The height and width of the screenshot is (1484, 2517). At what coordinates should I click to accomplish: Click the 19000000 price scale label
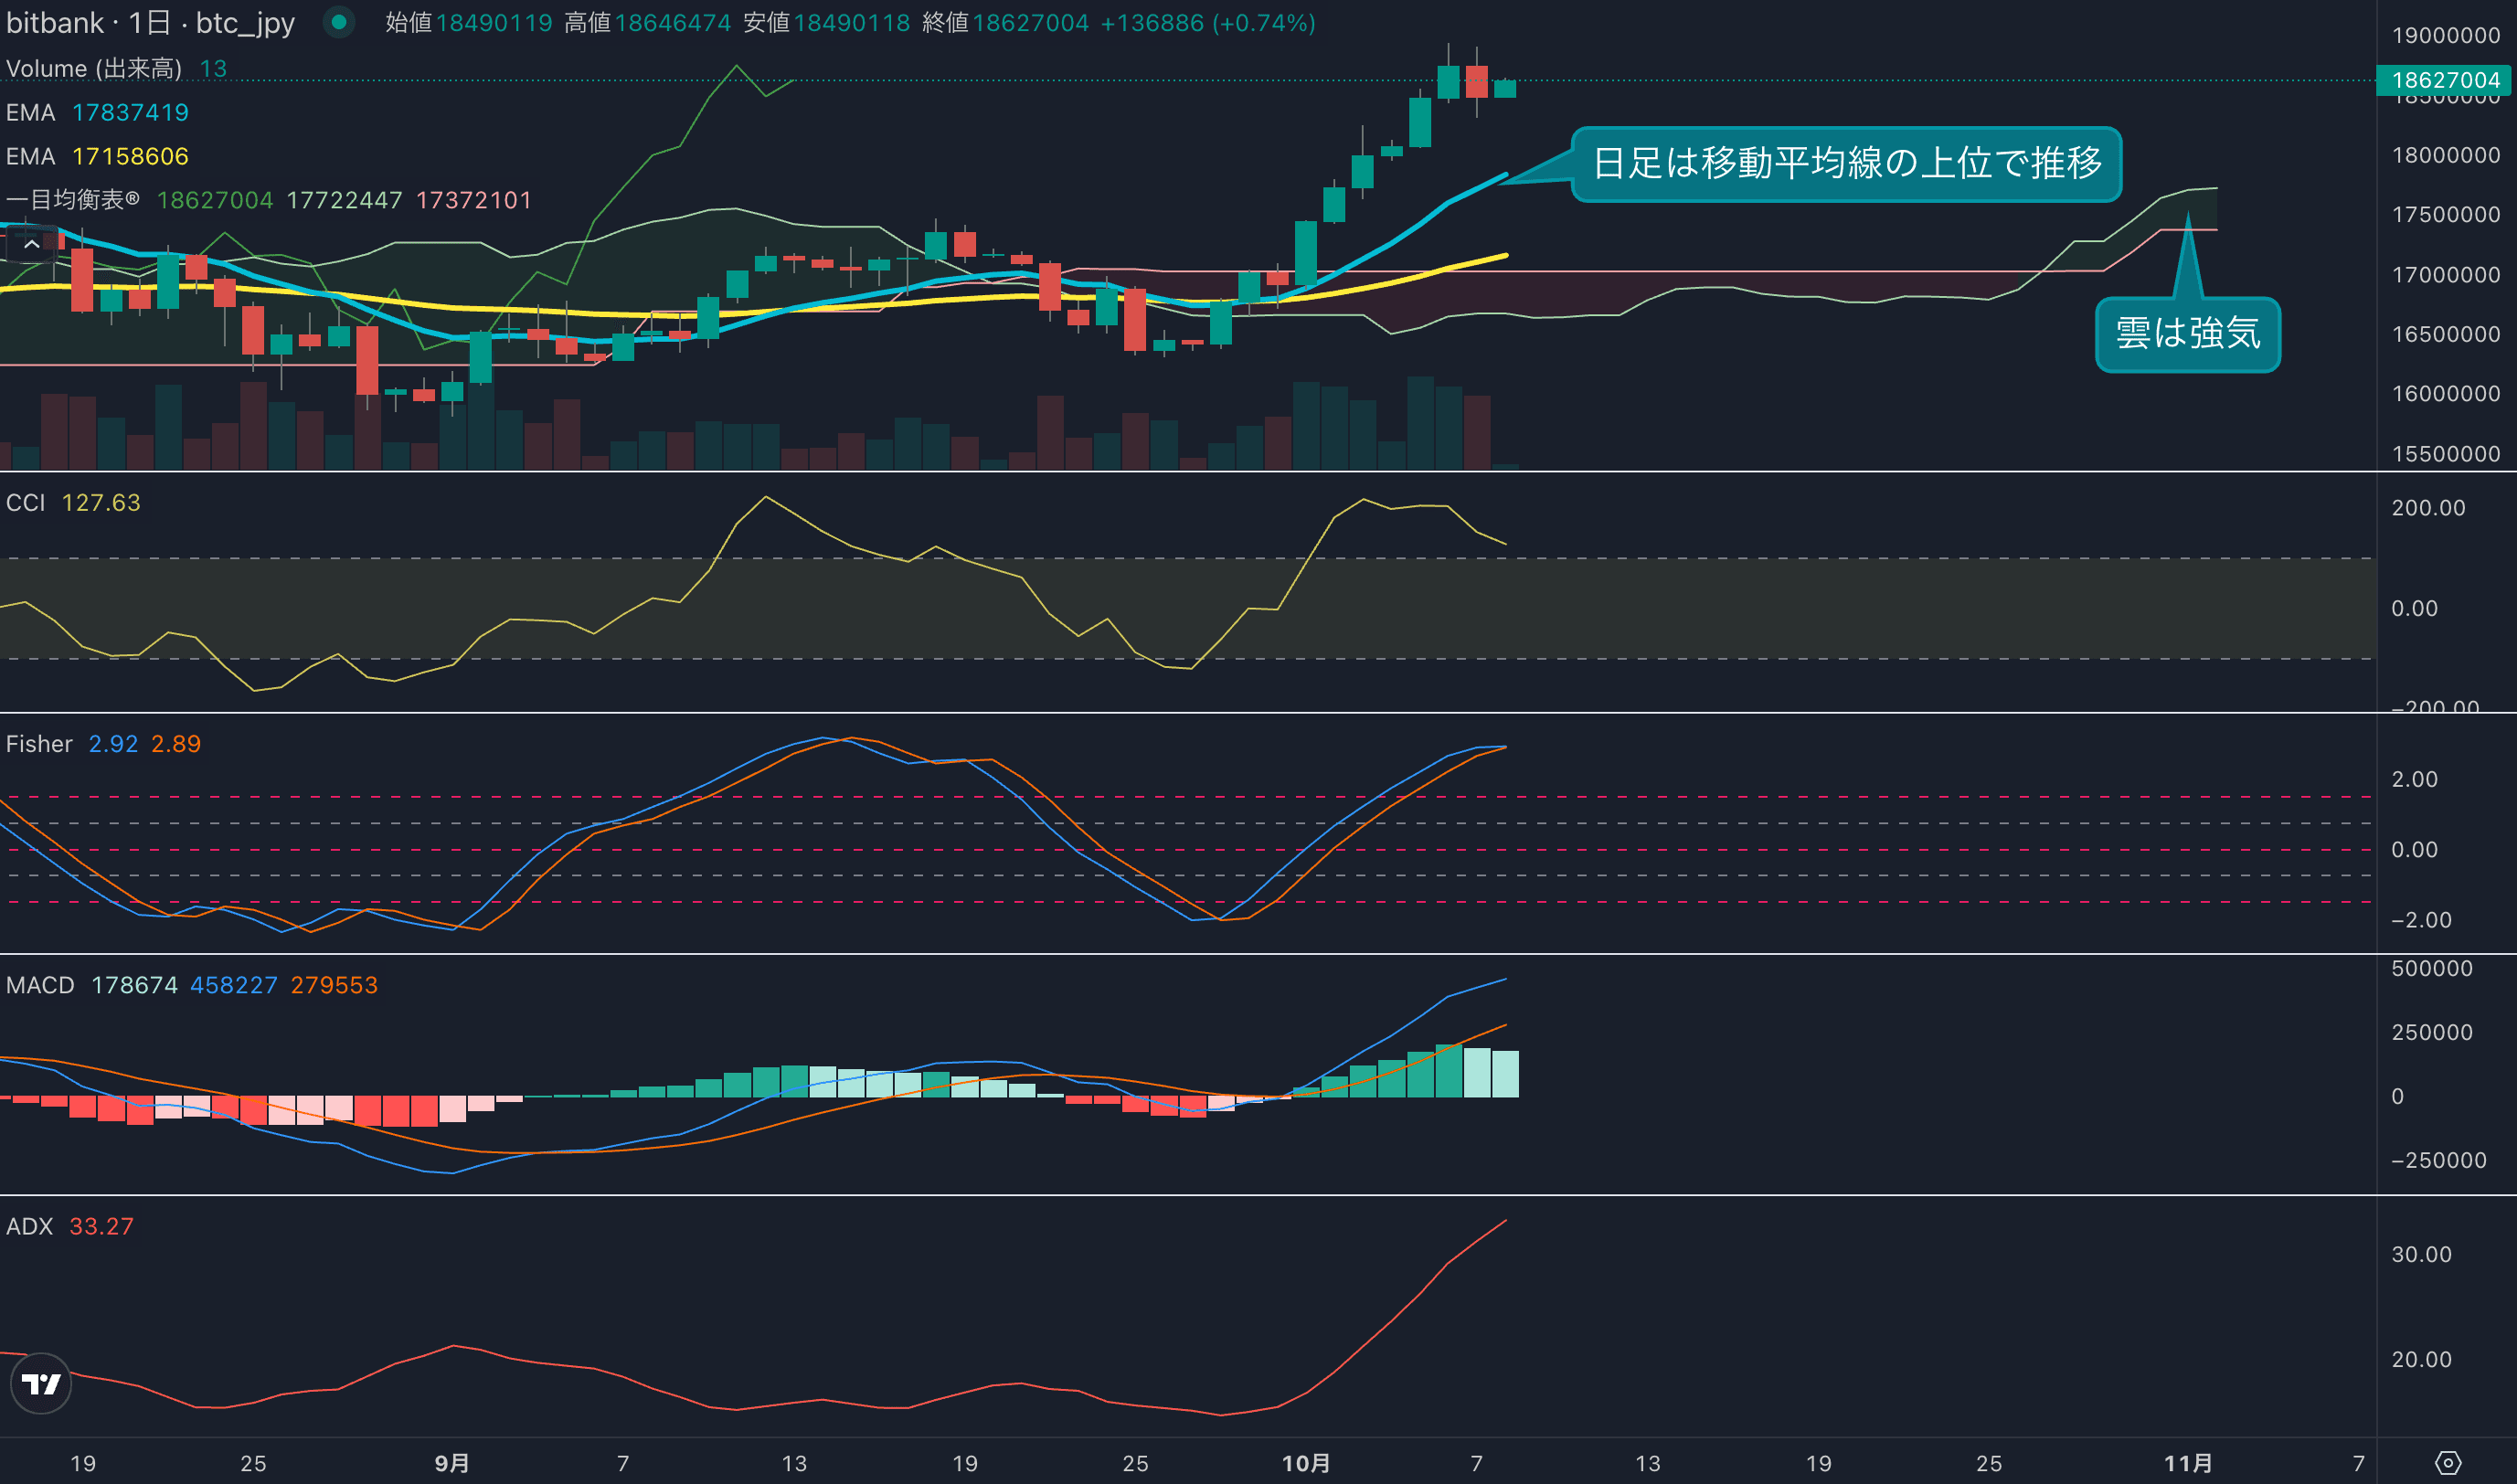(x=2445, y=35)
